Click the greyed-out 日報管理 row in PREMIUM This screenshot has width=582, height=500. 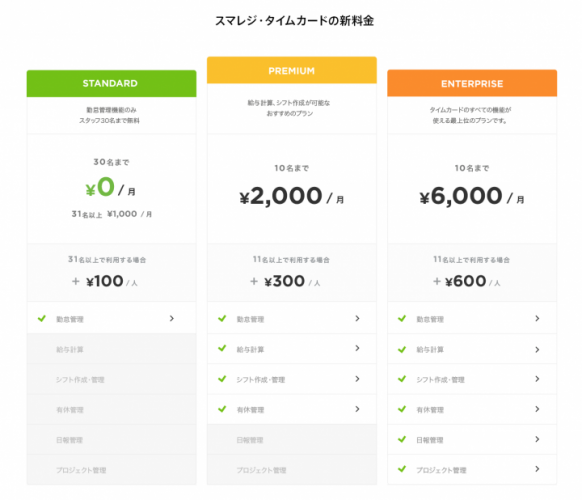coord(292,440)
